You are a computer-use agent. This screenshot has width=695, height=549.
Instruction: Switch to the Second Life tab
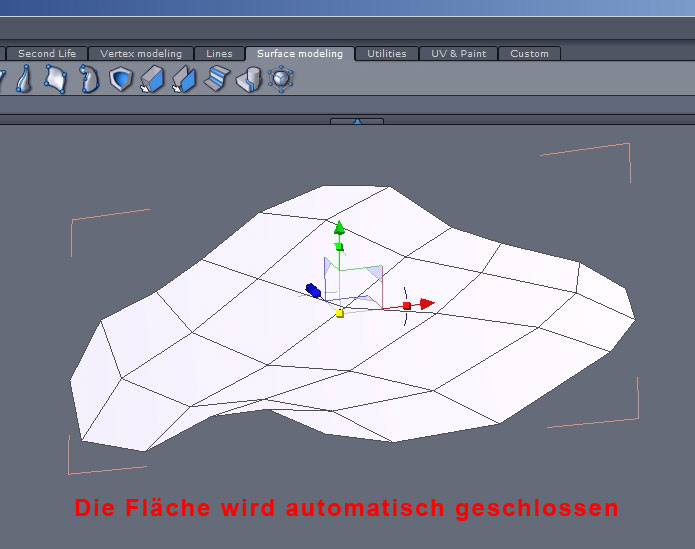[x=47, y=54]
